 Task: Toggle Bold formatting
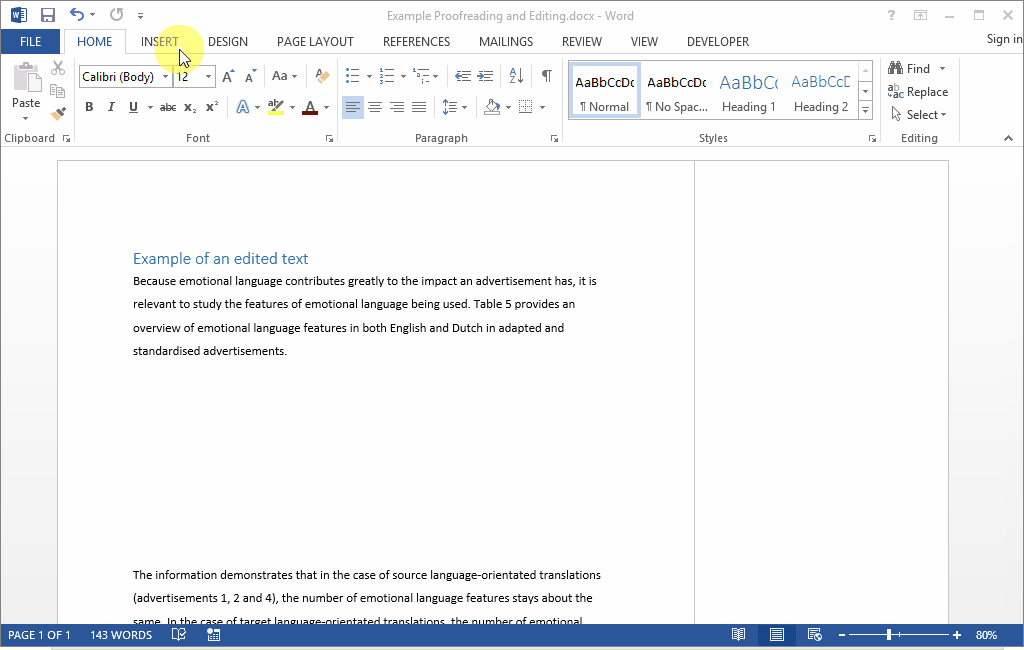89,107
